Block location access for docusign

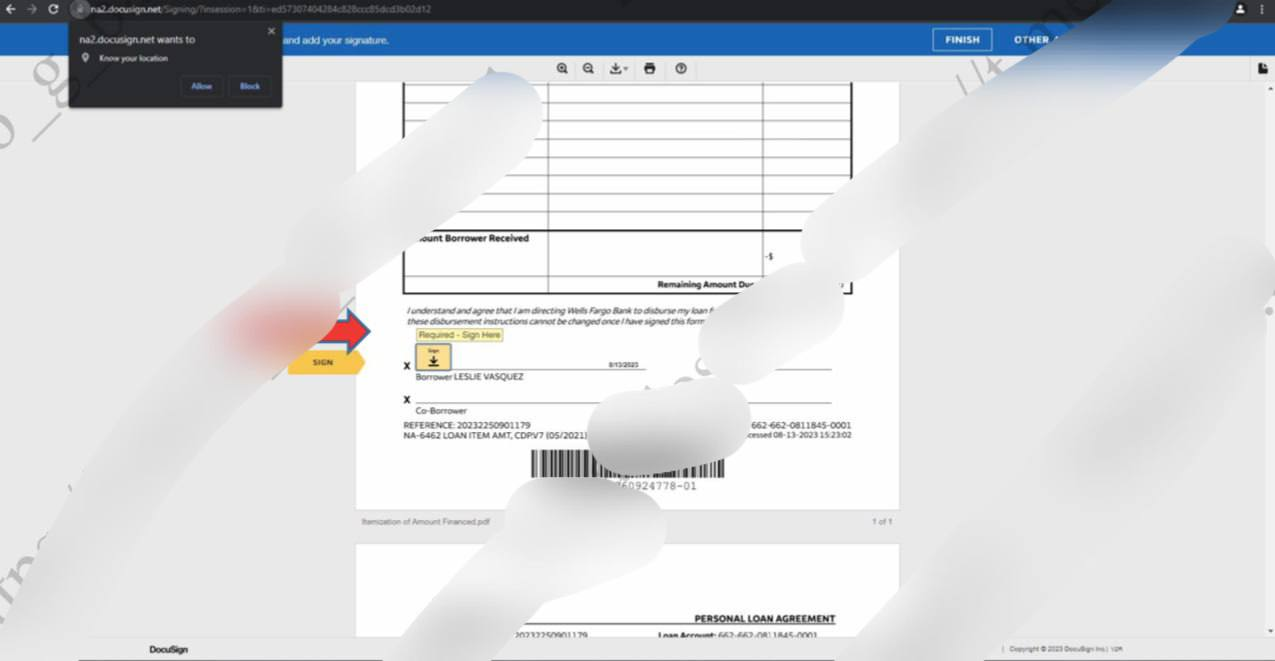coord(250,86)
